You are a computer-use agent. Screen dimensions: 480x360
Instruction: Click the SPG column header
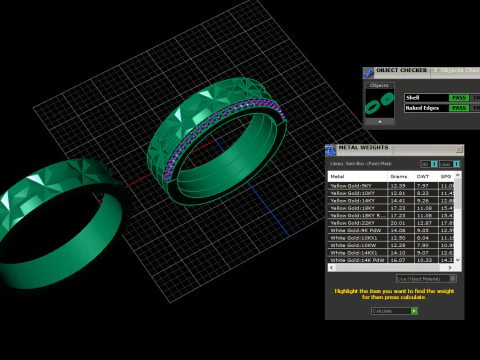pos(446,176)
